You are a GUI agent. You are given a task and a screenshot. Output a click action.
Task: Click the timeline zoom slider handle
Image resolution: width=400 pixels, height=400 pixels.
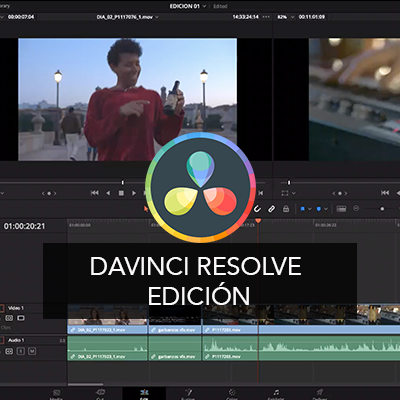pyautogui.click(x=382, y=209)
